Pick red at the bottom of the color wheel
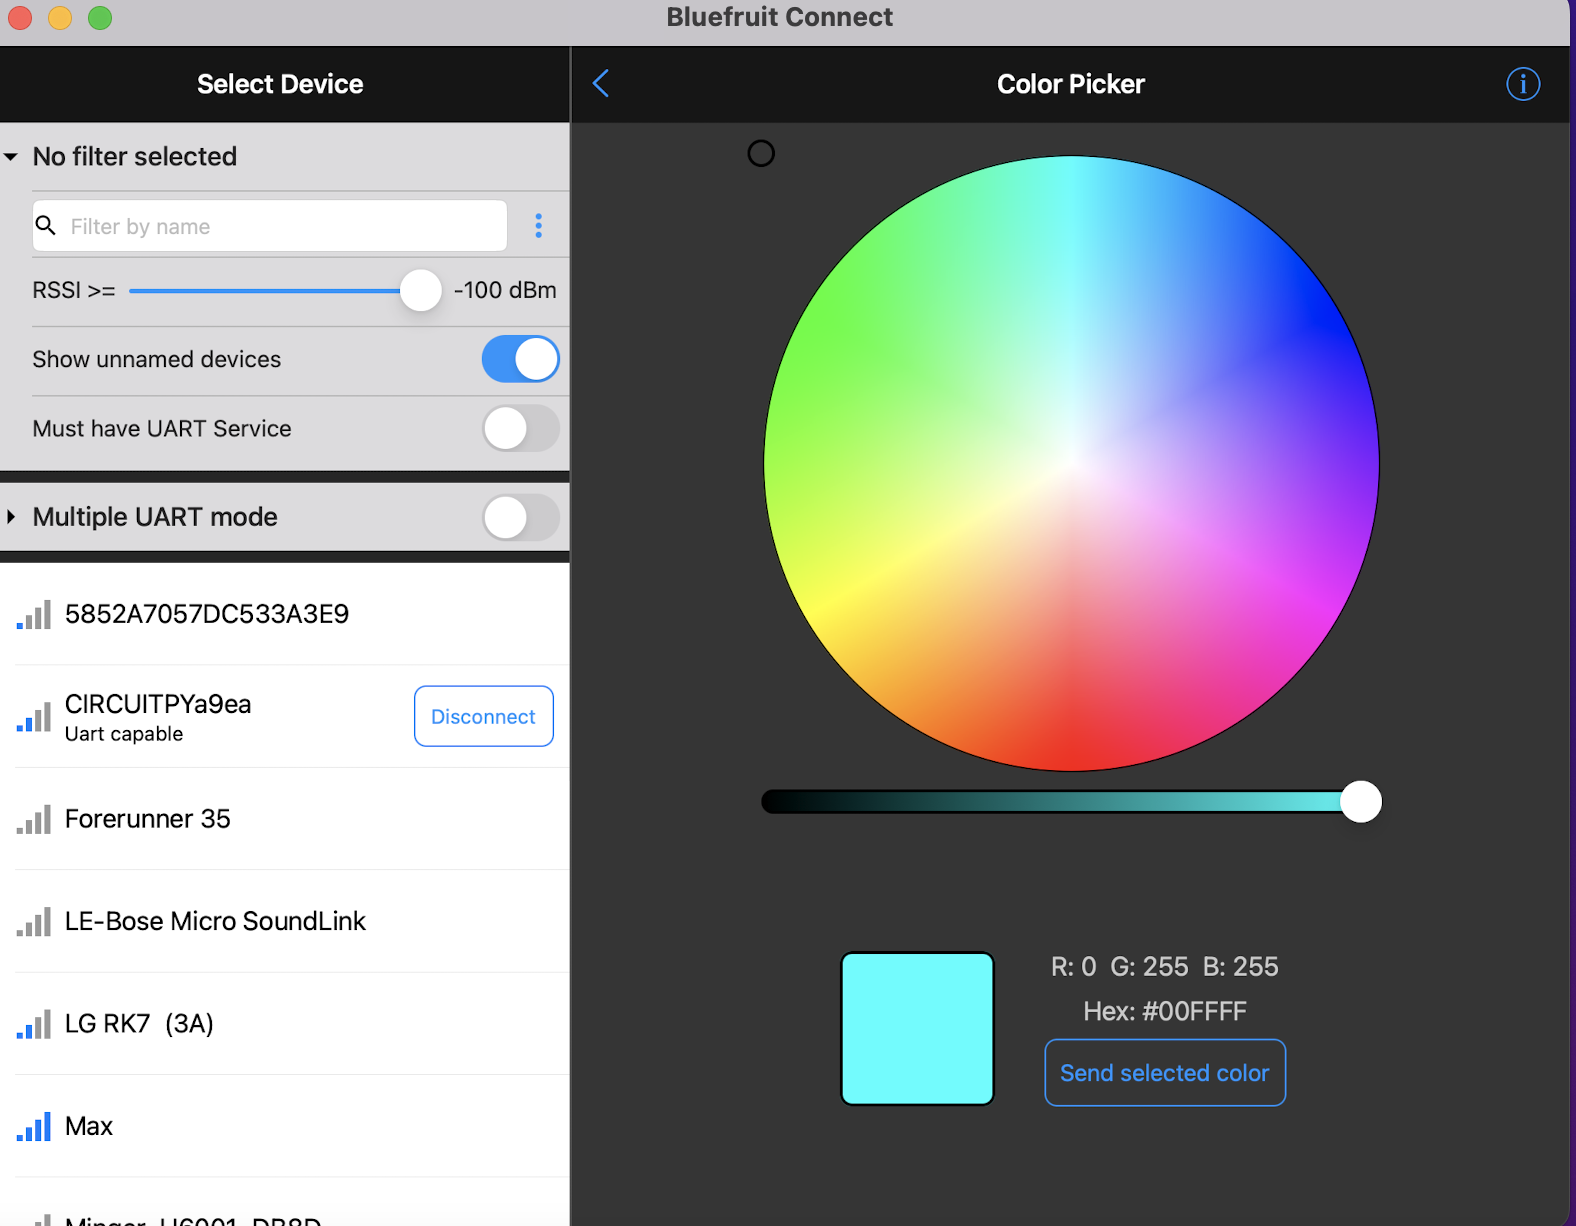 coord(1071,755)
